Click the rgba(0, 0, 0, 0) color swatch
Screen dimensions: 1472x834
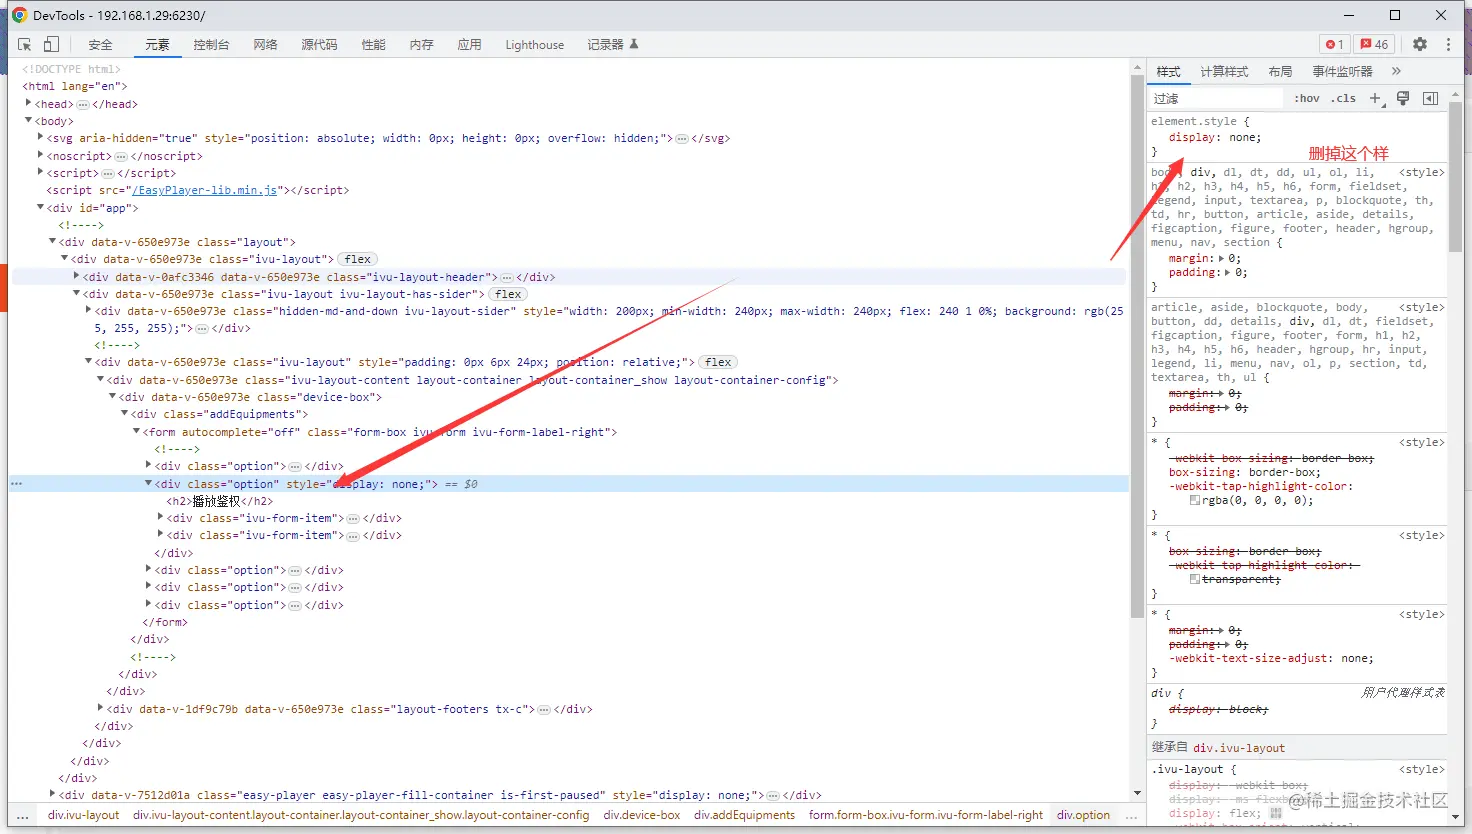[x=1194, y=500]
